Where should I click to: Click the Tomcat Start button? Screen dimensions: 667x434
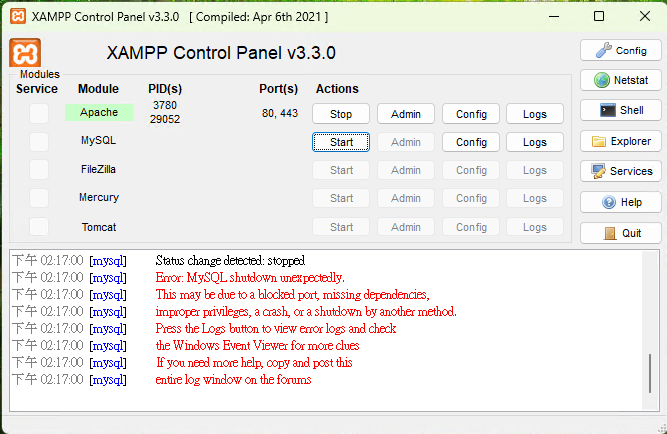click(341, 227)
